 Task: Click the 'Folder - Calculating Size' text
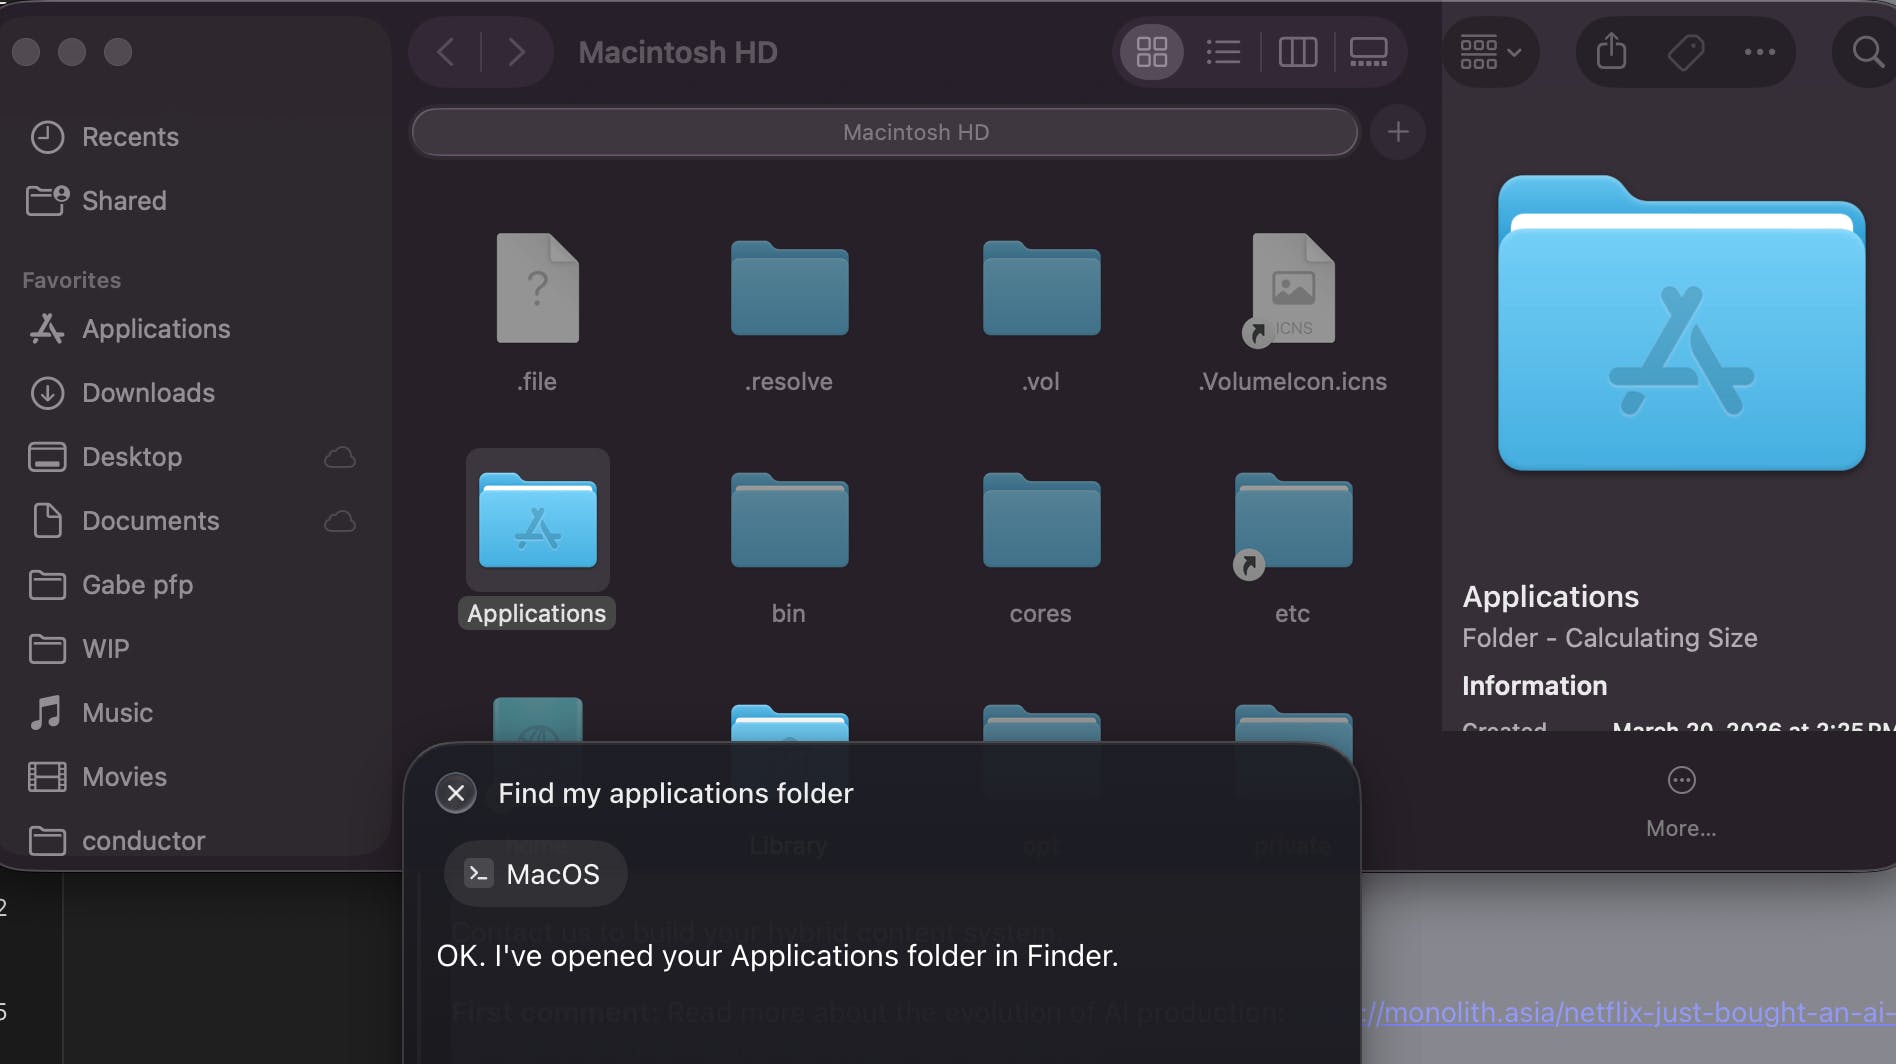(x=1610, y=638)
